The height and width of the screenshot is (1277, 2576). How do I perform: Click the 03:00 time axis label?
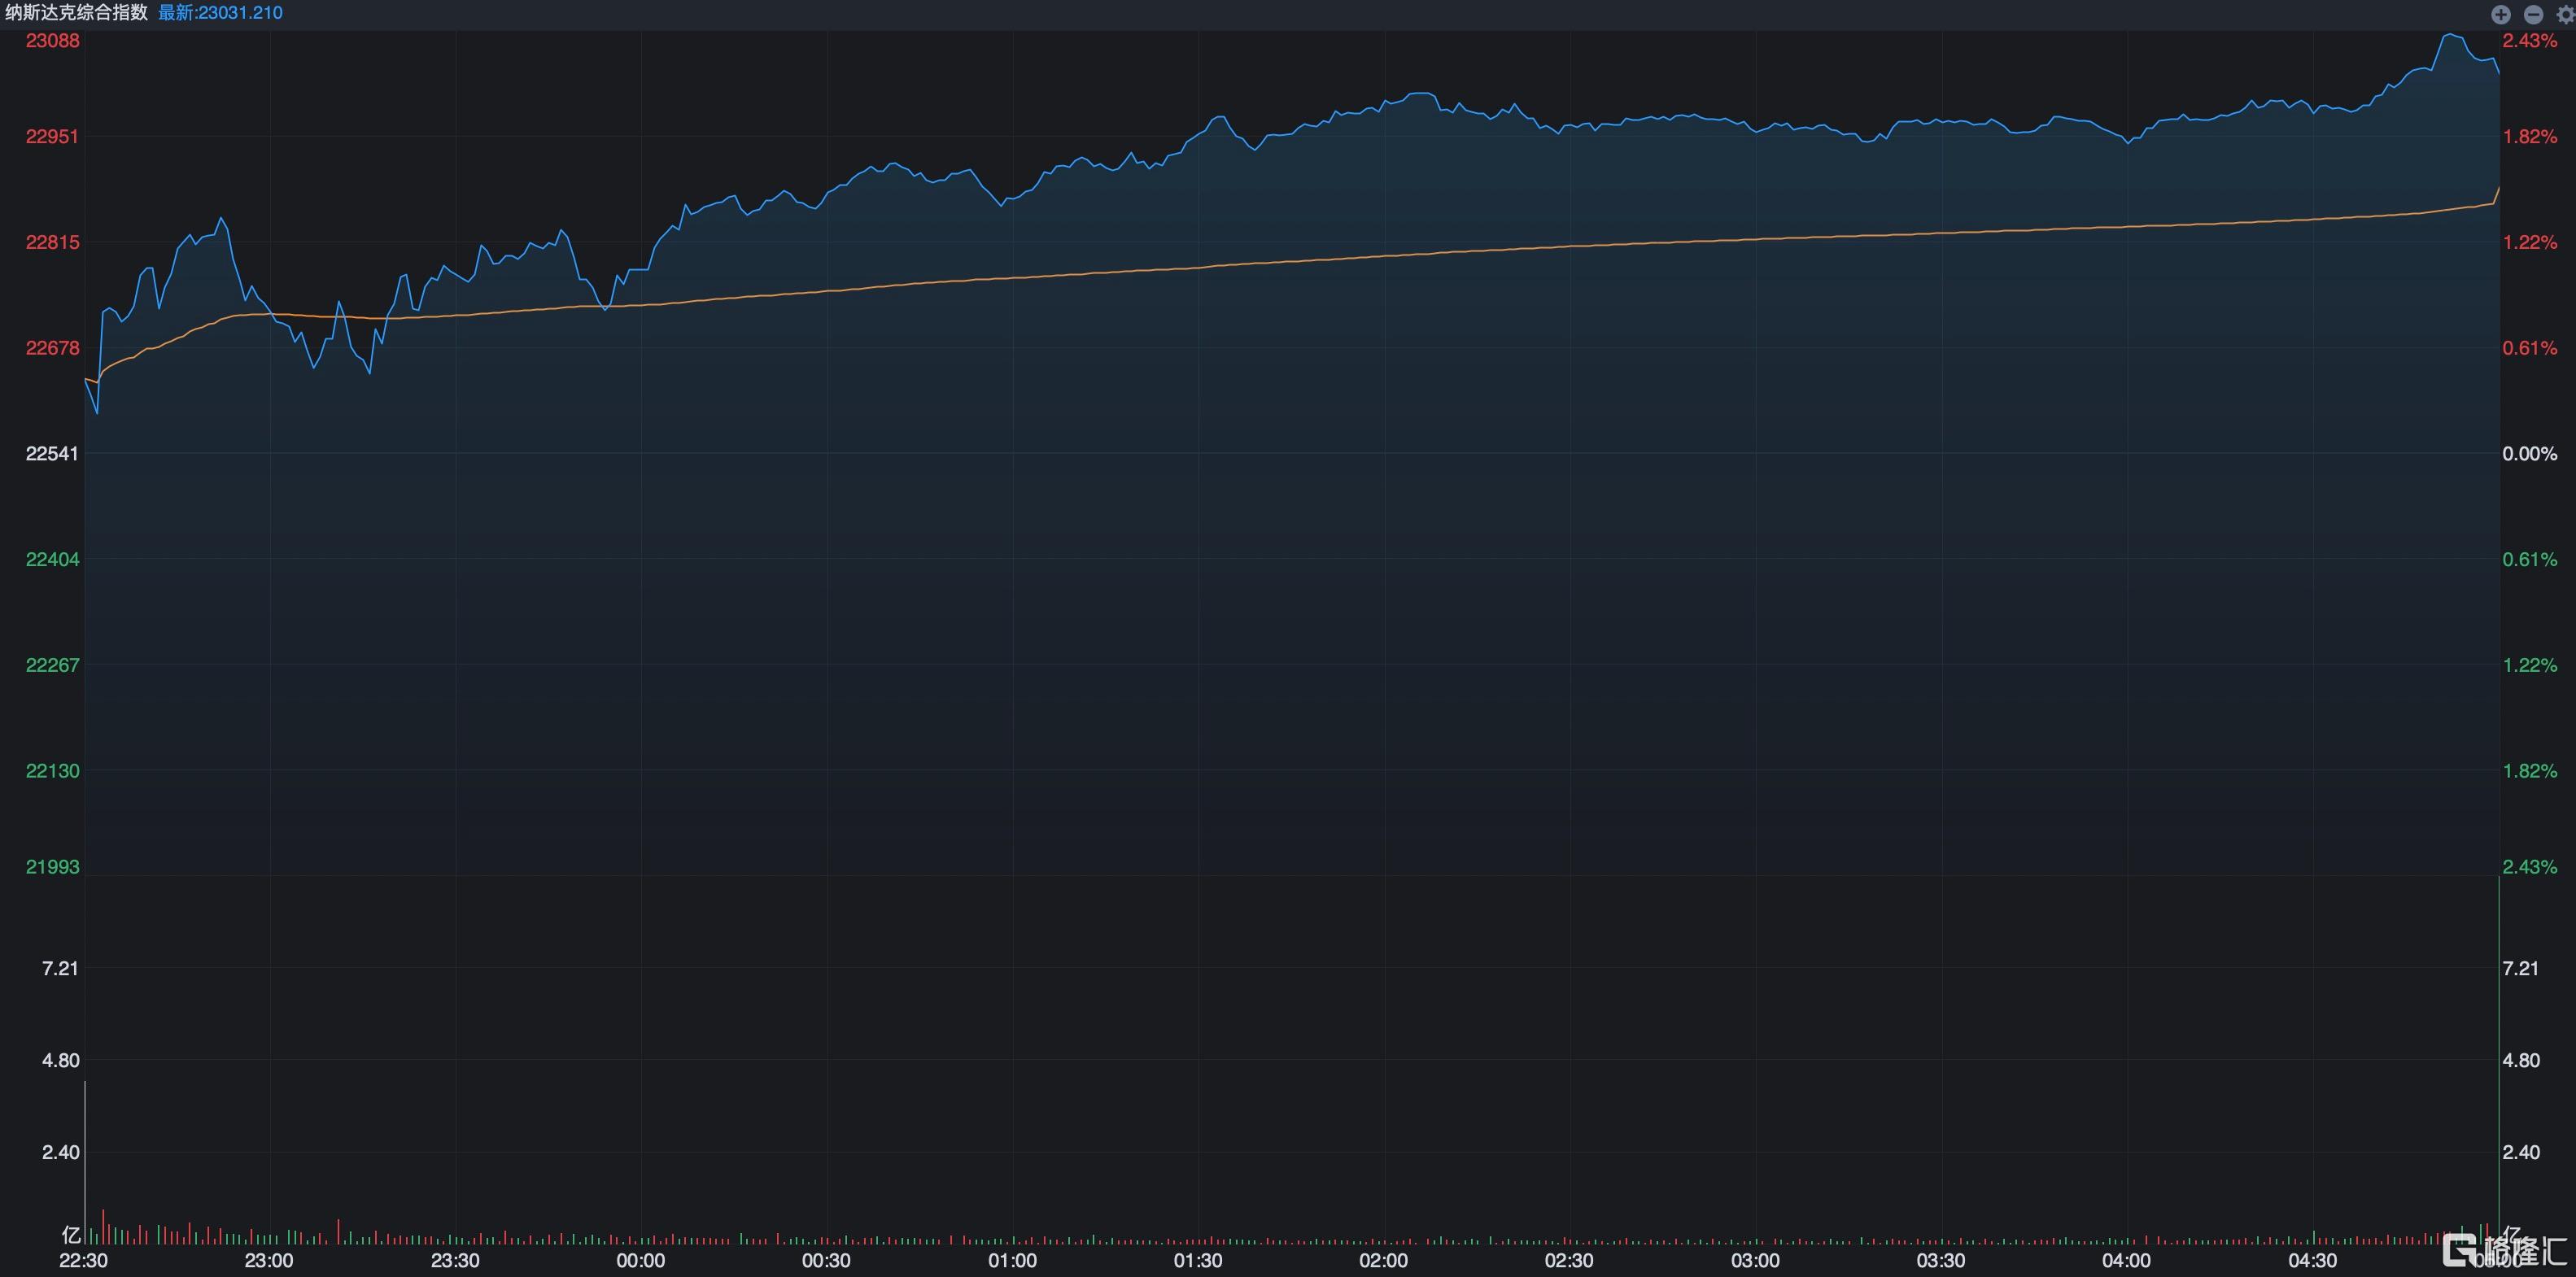point(1755,1261)
